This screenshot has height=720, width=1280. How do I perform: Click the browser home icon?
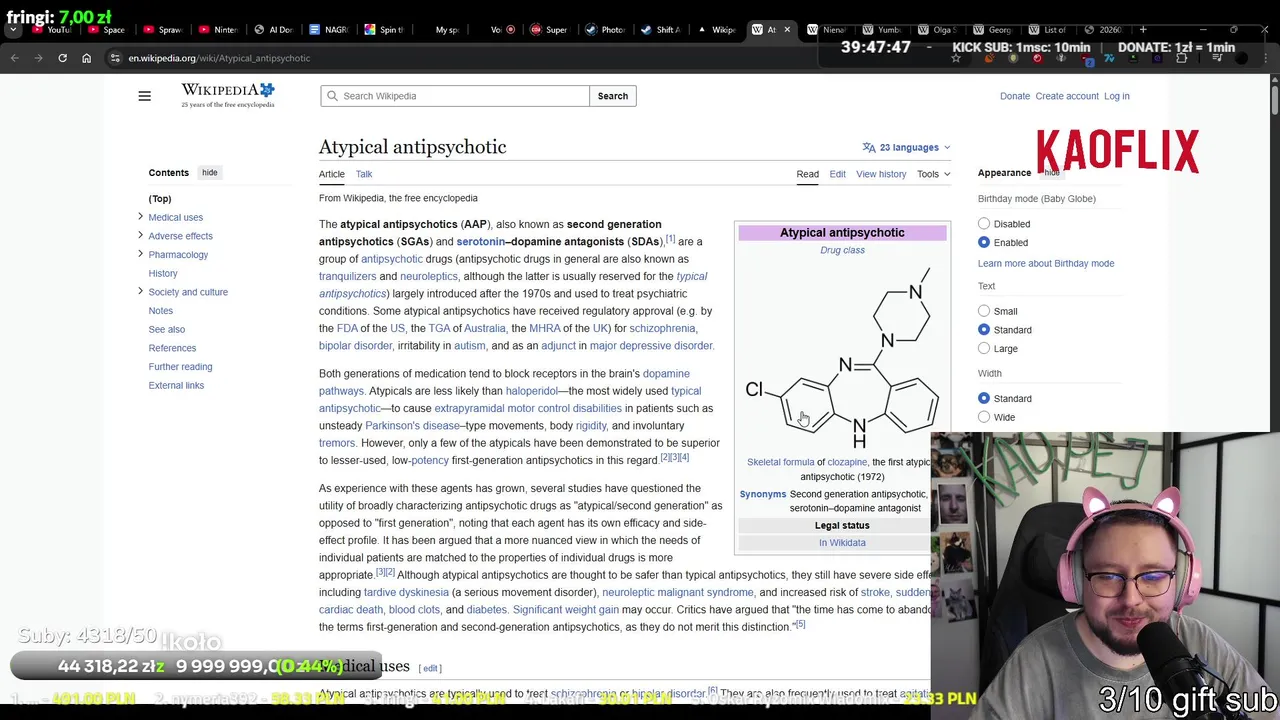tap(86, 58)
